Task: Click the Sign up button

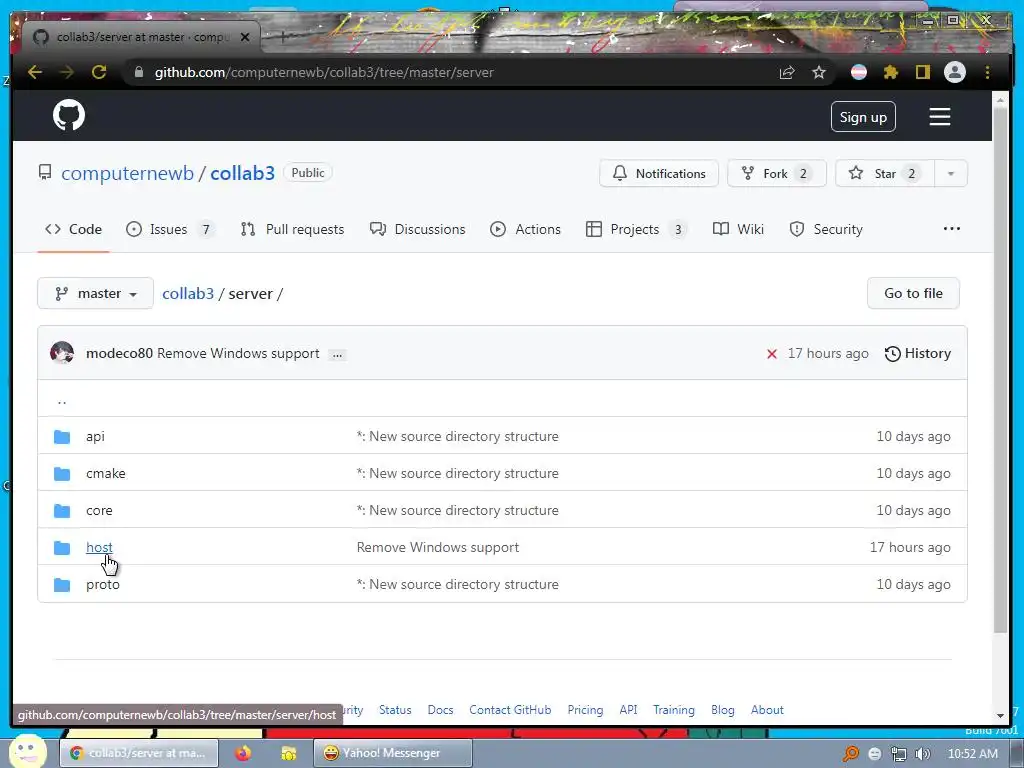Action: tap(863, 117)
